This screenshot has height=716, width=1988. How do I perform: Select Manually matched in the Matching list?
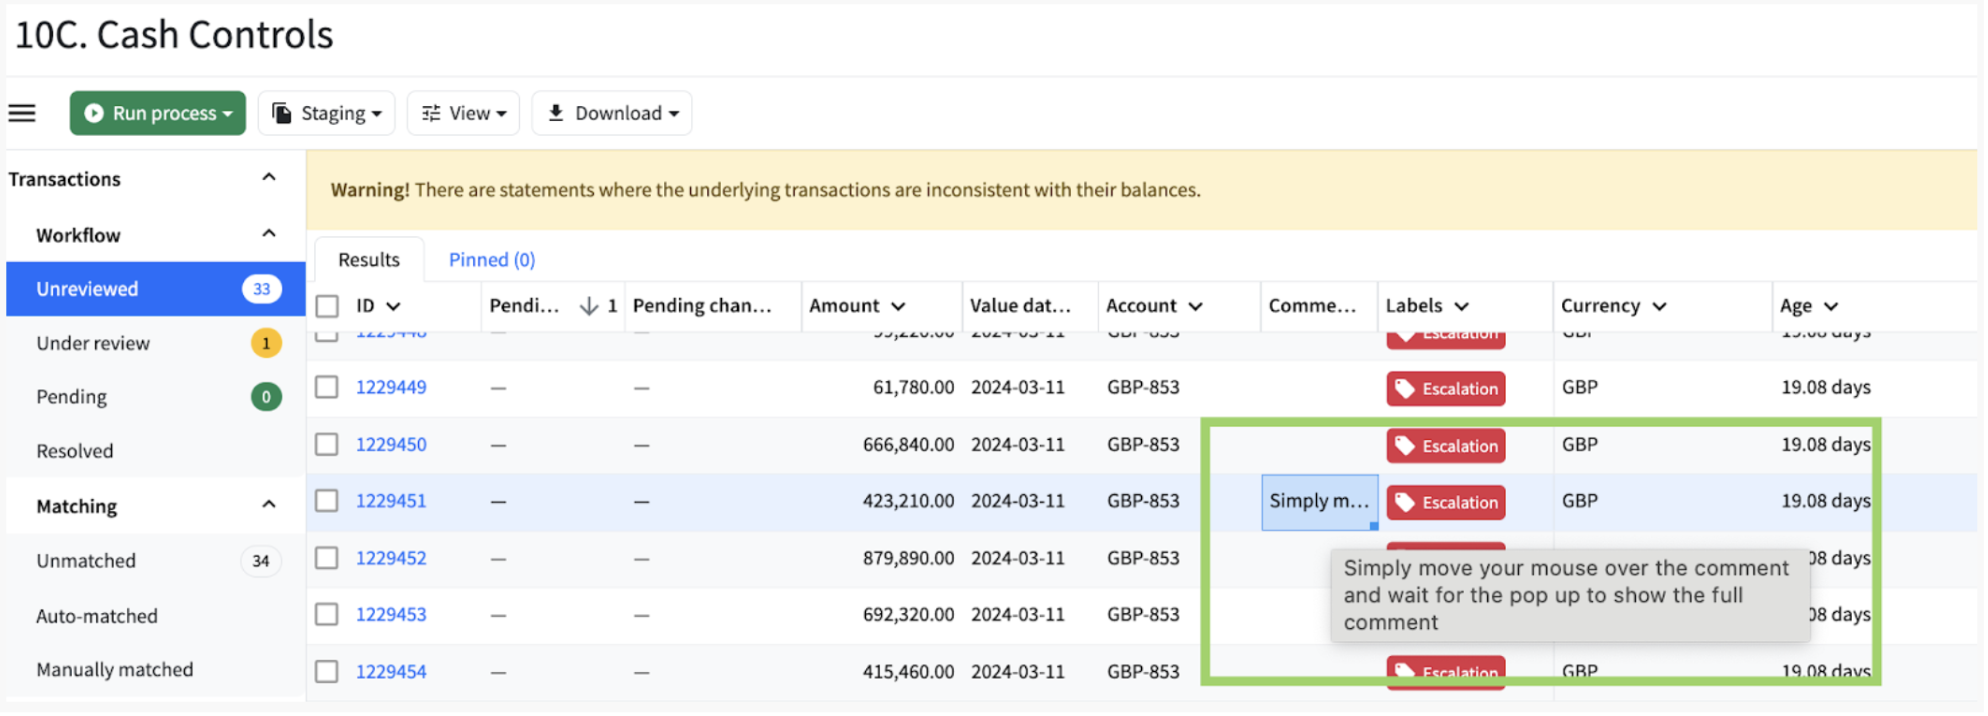(x=156, y=670)
